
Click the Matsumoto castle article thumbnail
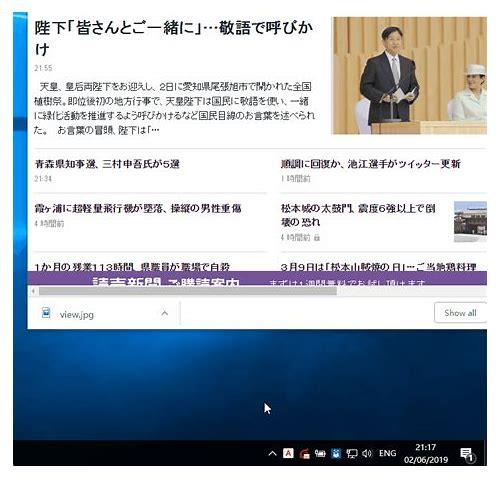tap(470, 221)
